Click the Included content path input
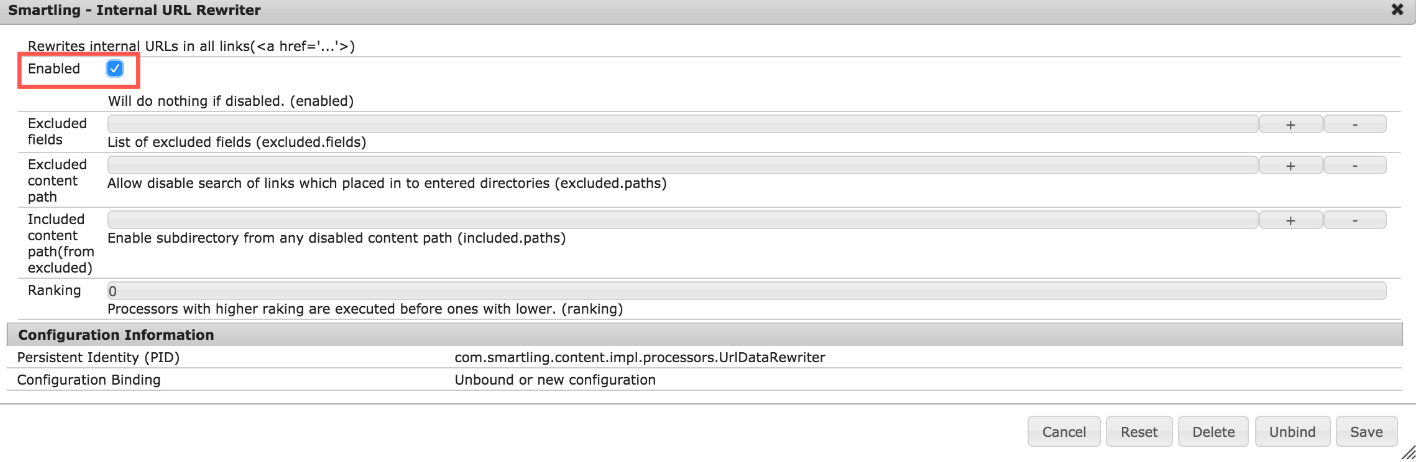This screenshot has height=462, width=1416. (682, 220)
